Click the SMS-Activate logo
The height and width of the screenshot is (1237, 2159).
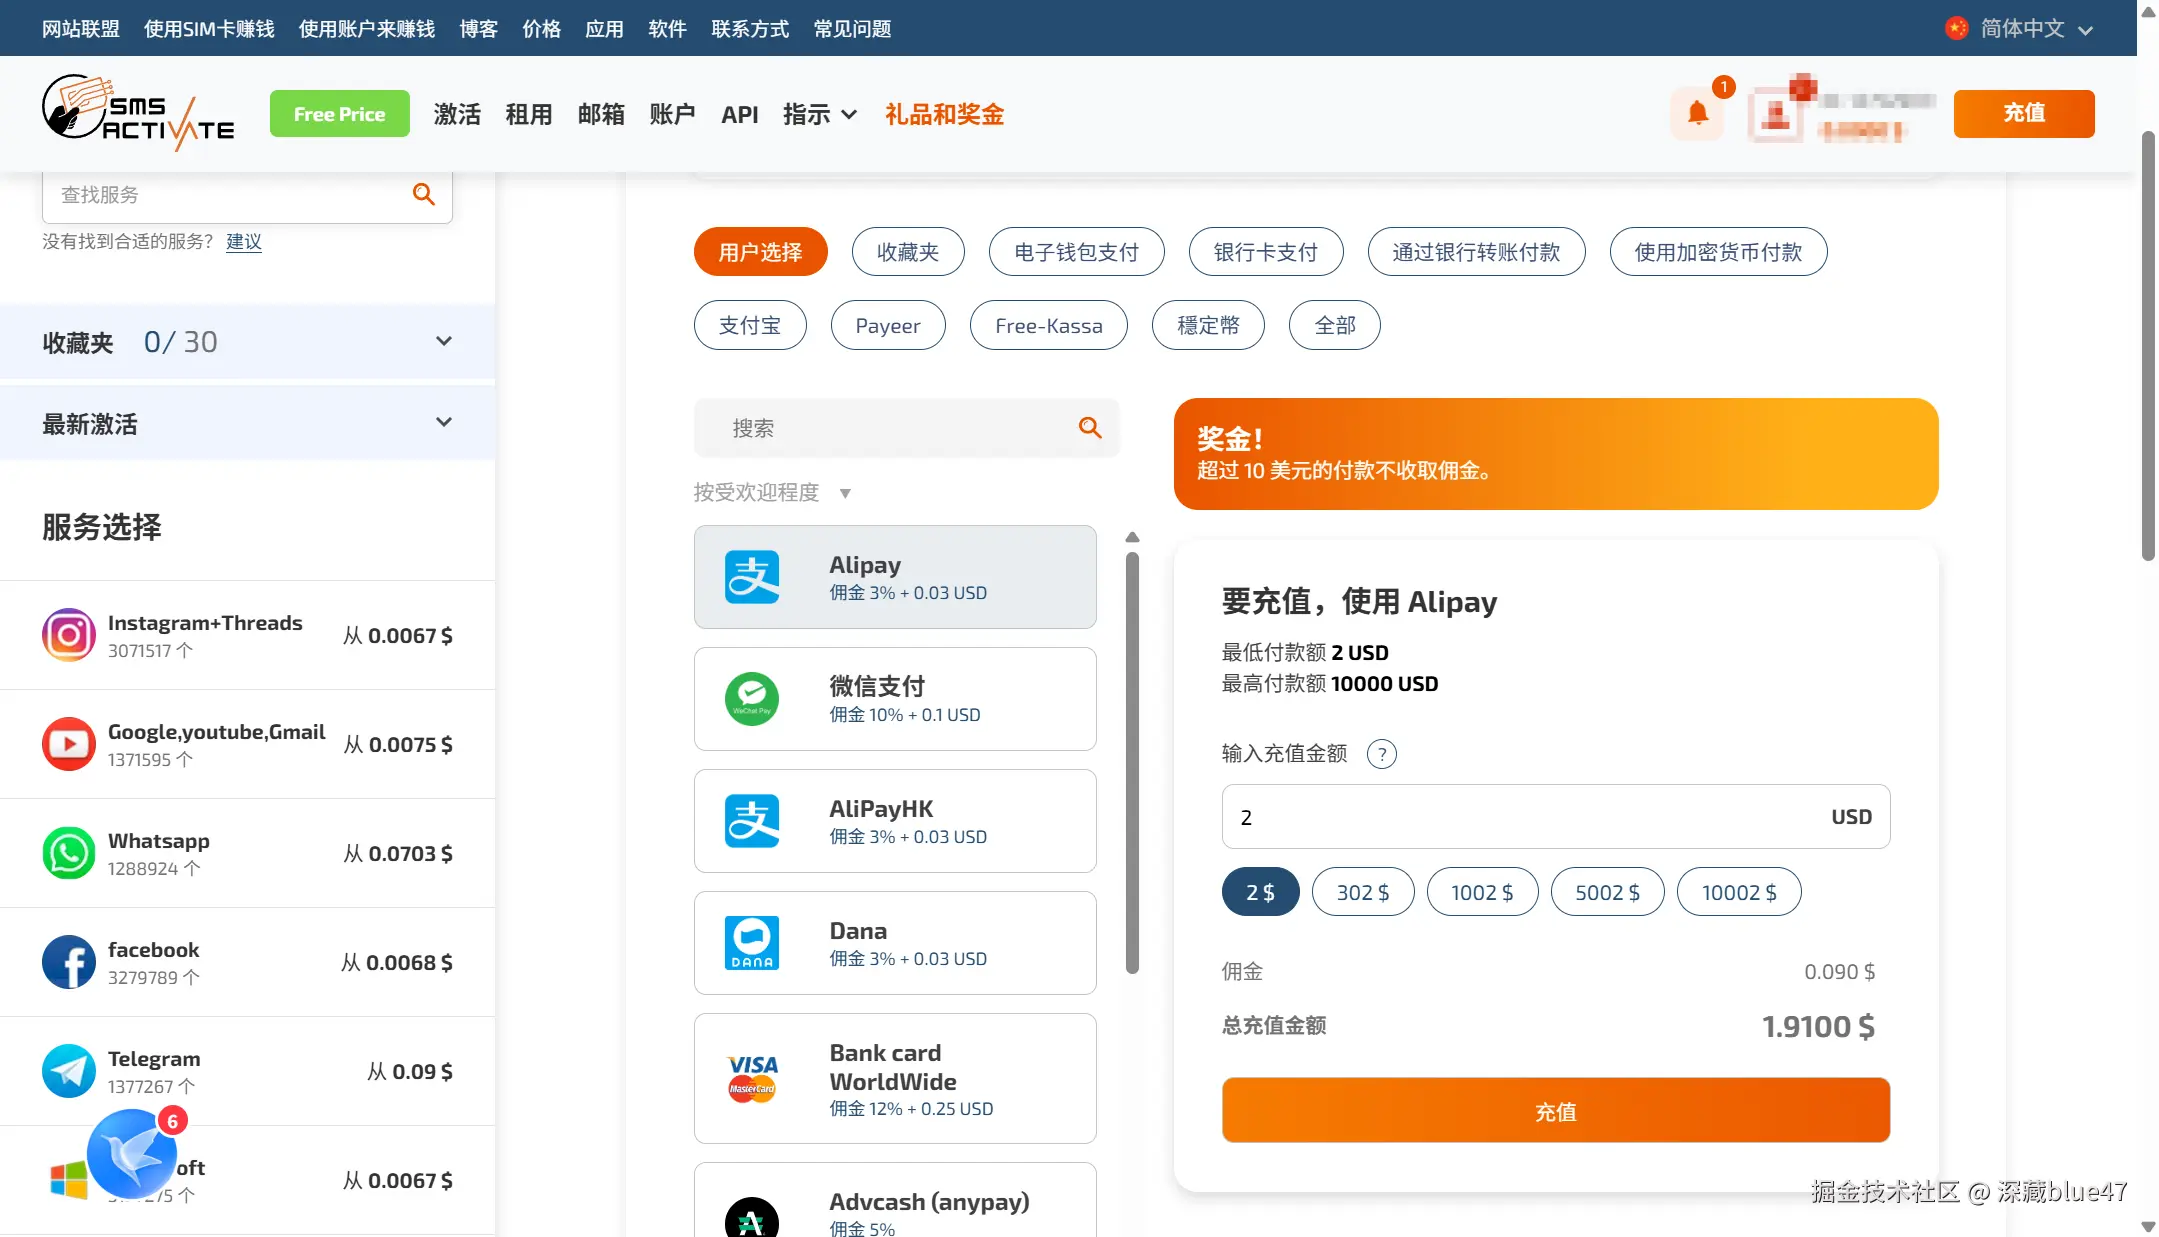tap(138, 112)
